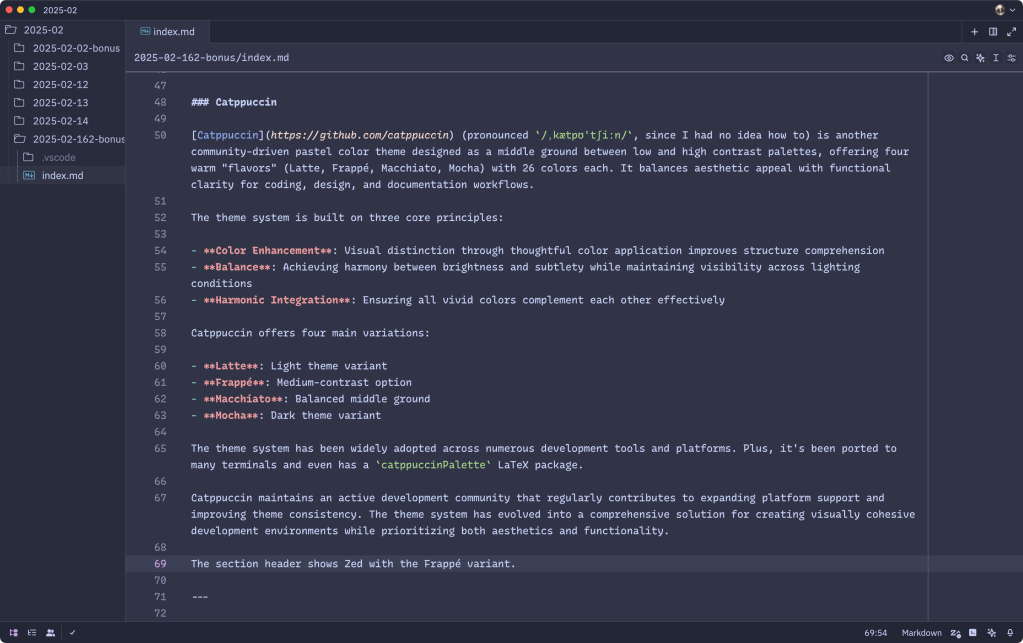The width and height of the screenshot is (1023, 643).
Task: Split the editor pane
Action: pyautogui.click(x=993, y=32)
